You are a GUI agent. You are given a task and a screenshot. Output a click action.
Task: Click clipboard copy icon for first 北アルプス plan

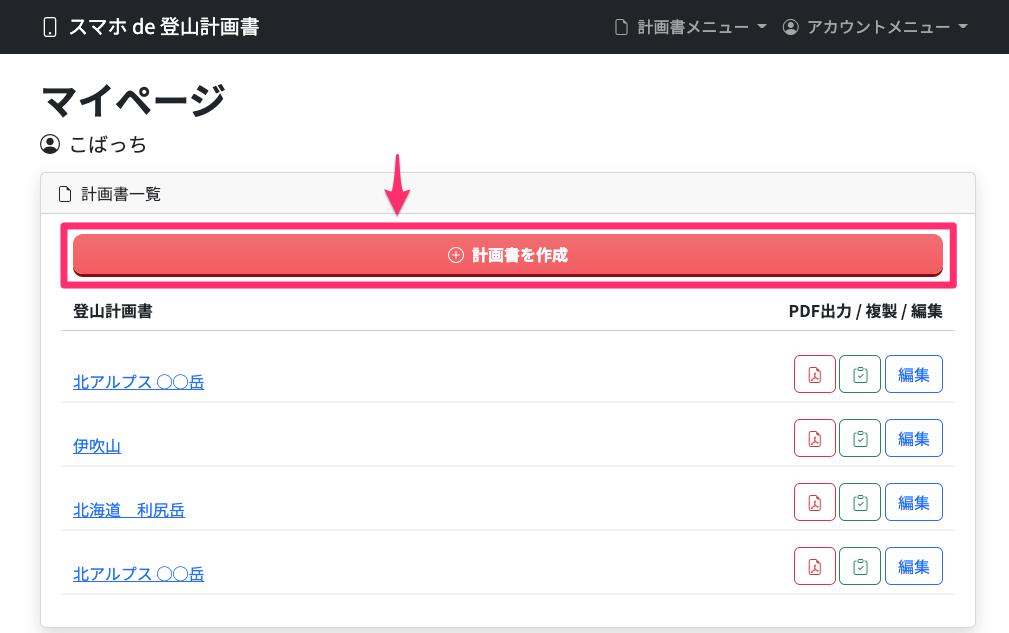[x=860, y=374]
